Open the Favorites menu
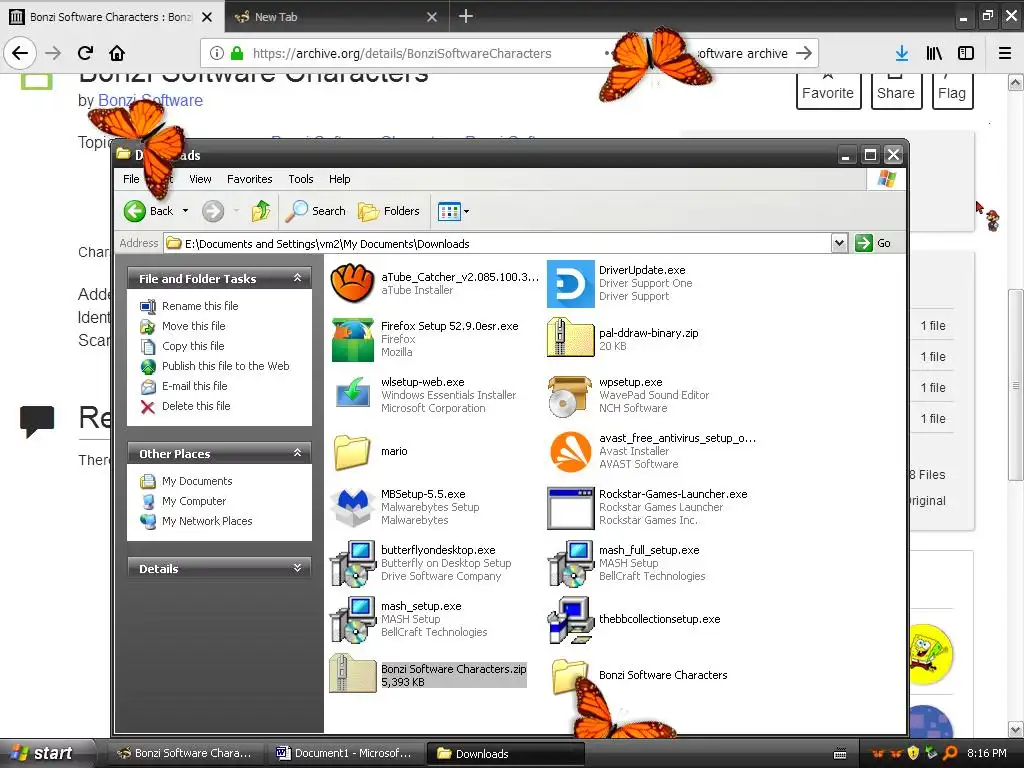Screen dimensions: 1024x768 click(x=249, y=179)
